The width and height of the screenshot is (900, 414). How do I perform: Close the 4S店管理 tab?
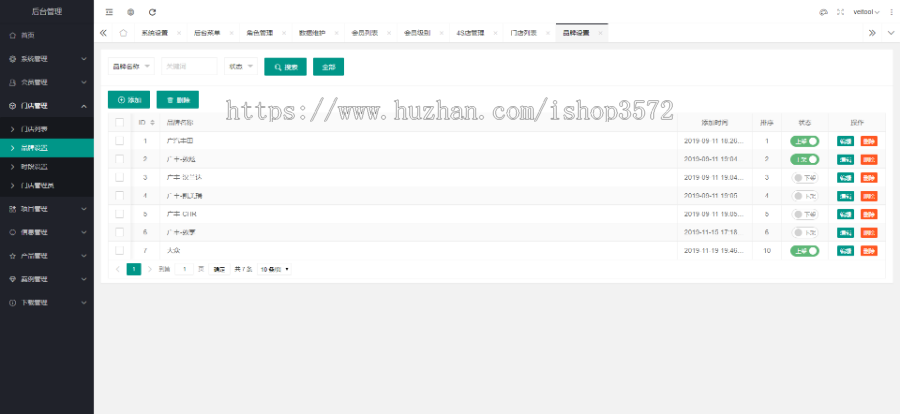[495, 33]
